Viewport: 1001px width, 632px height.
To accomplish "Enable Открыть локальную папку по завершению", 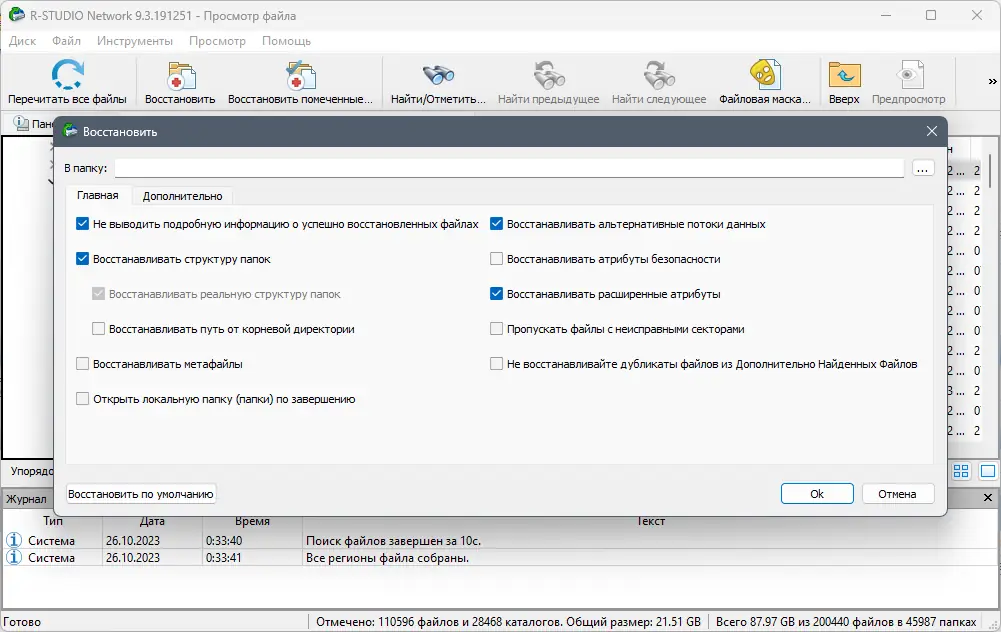I will point(82,399).
